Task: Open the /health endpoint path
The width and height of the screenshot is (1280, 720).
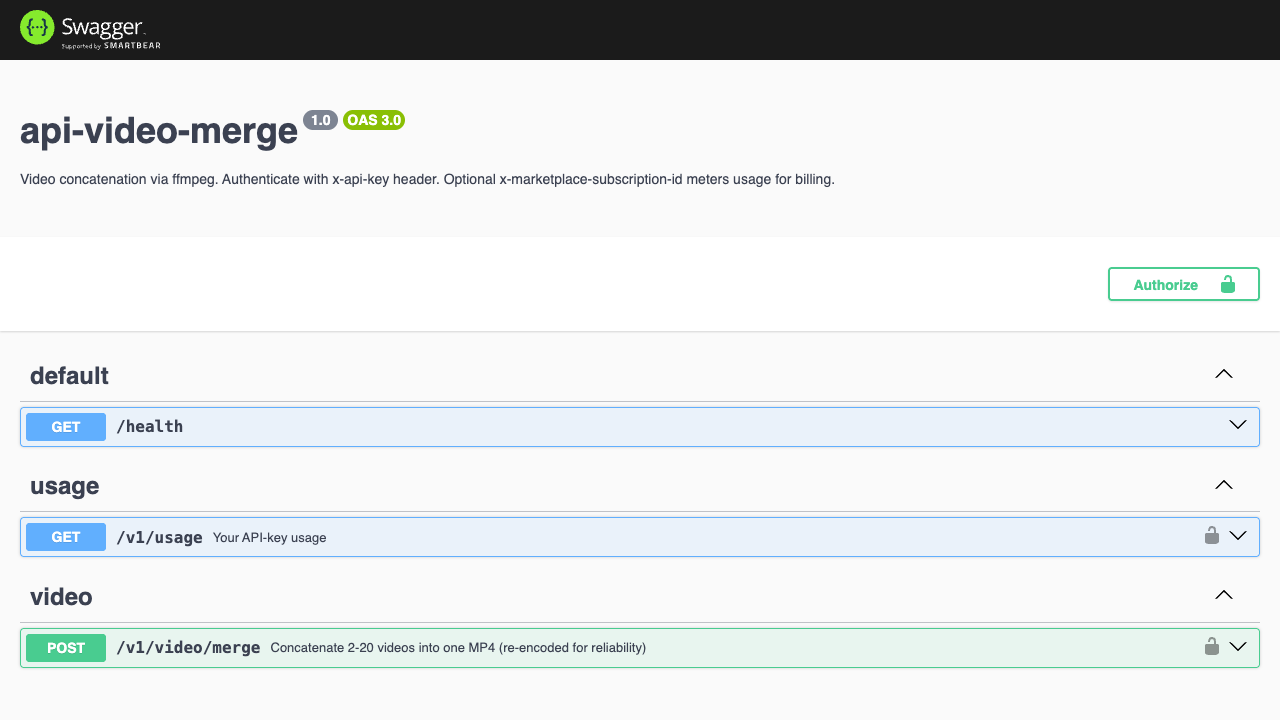Action: click(x=150, y=427)
